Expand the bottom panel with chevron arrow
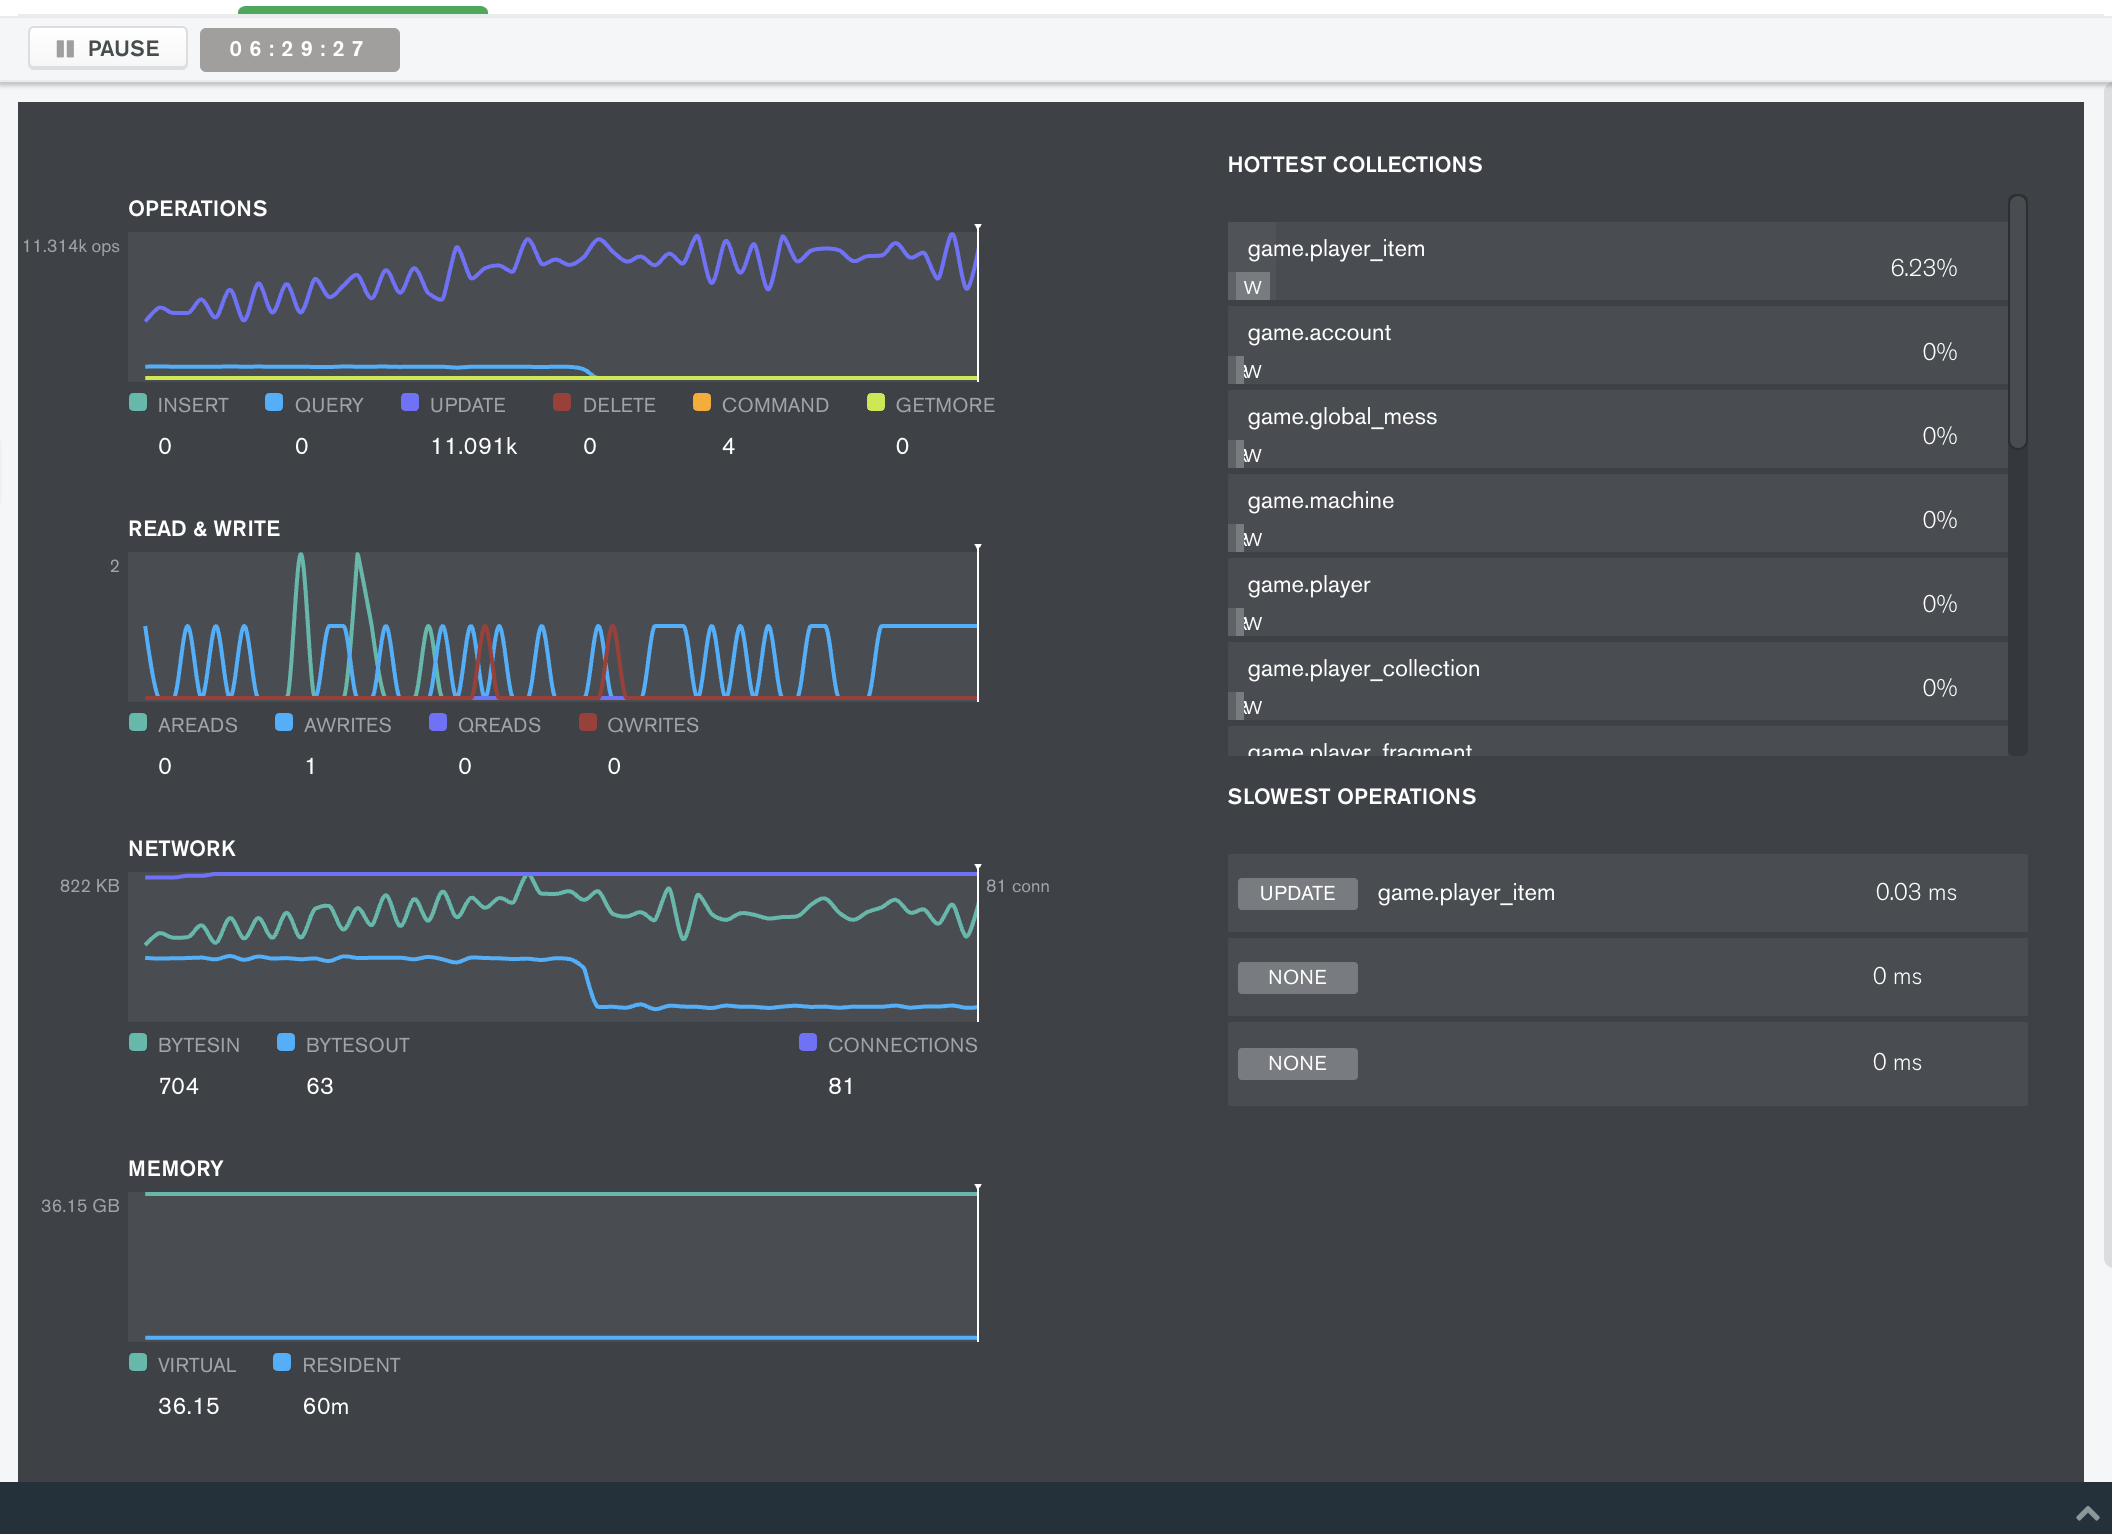The height and width of the screenshot is (1534, 2112). tap(2087, 1513)
